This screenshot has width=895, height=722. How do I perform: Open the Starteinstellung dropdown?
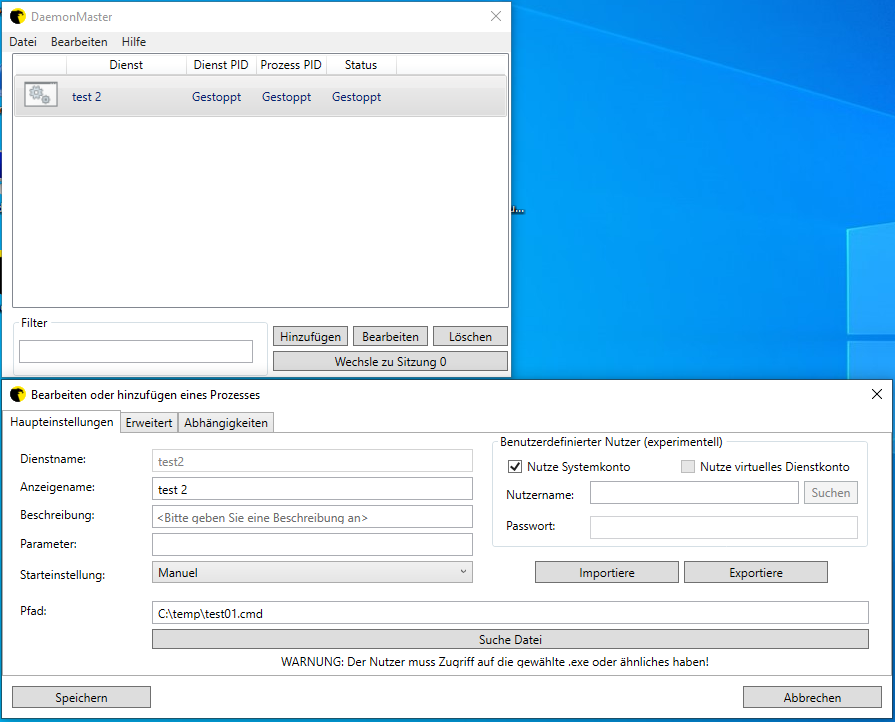312,572
